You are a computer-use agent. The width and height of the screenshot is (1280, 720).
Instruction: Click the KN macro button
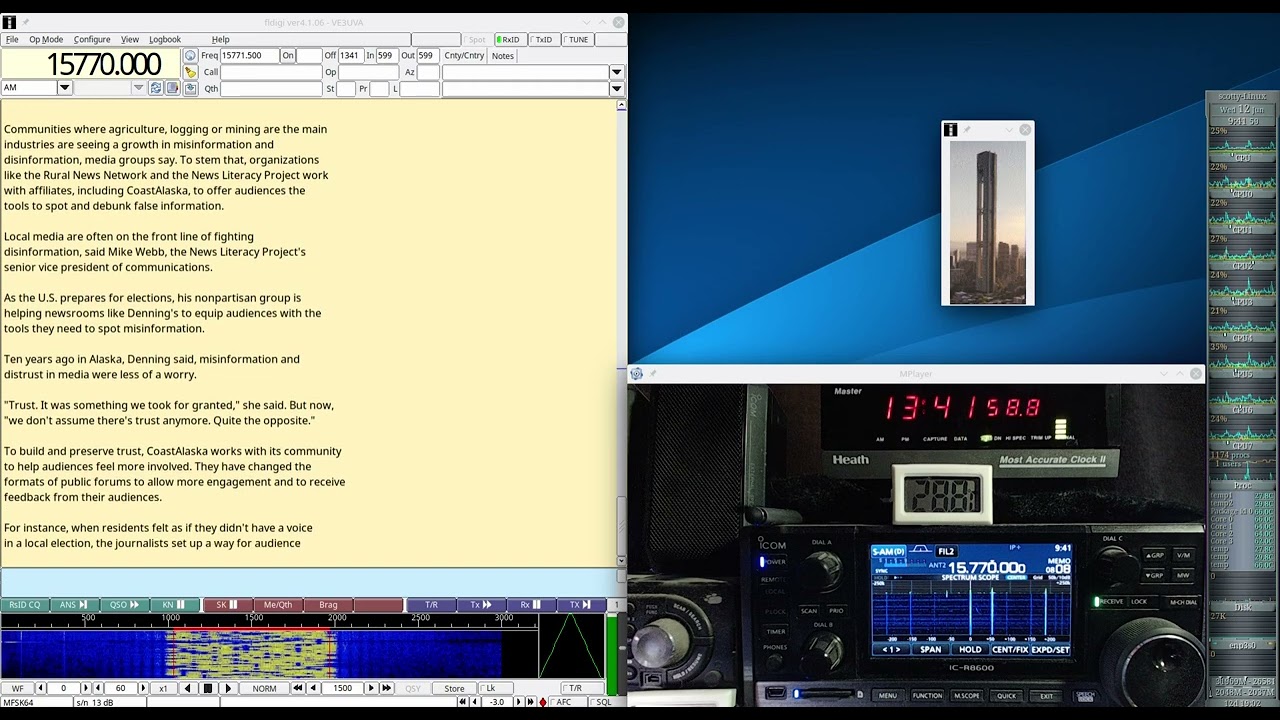pos(174,605)
